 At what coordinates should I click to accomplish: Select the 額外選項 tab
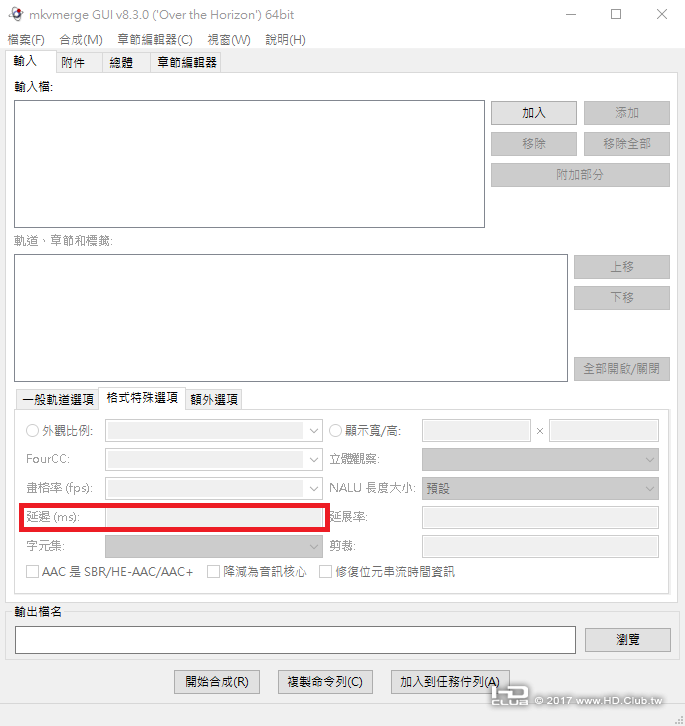[x=214, y=400]
